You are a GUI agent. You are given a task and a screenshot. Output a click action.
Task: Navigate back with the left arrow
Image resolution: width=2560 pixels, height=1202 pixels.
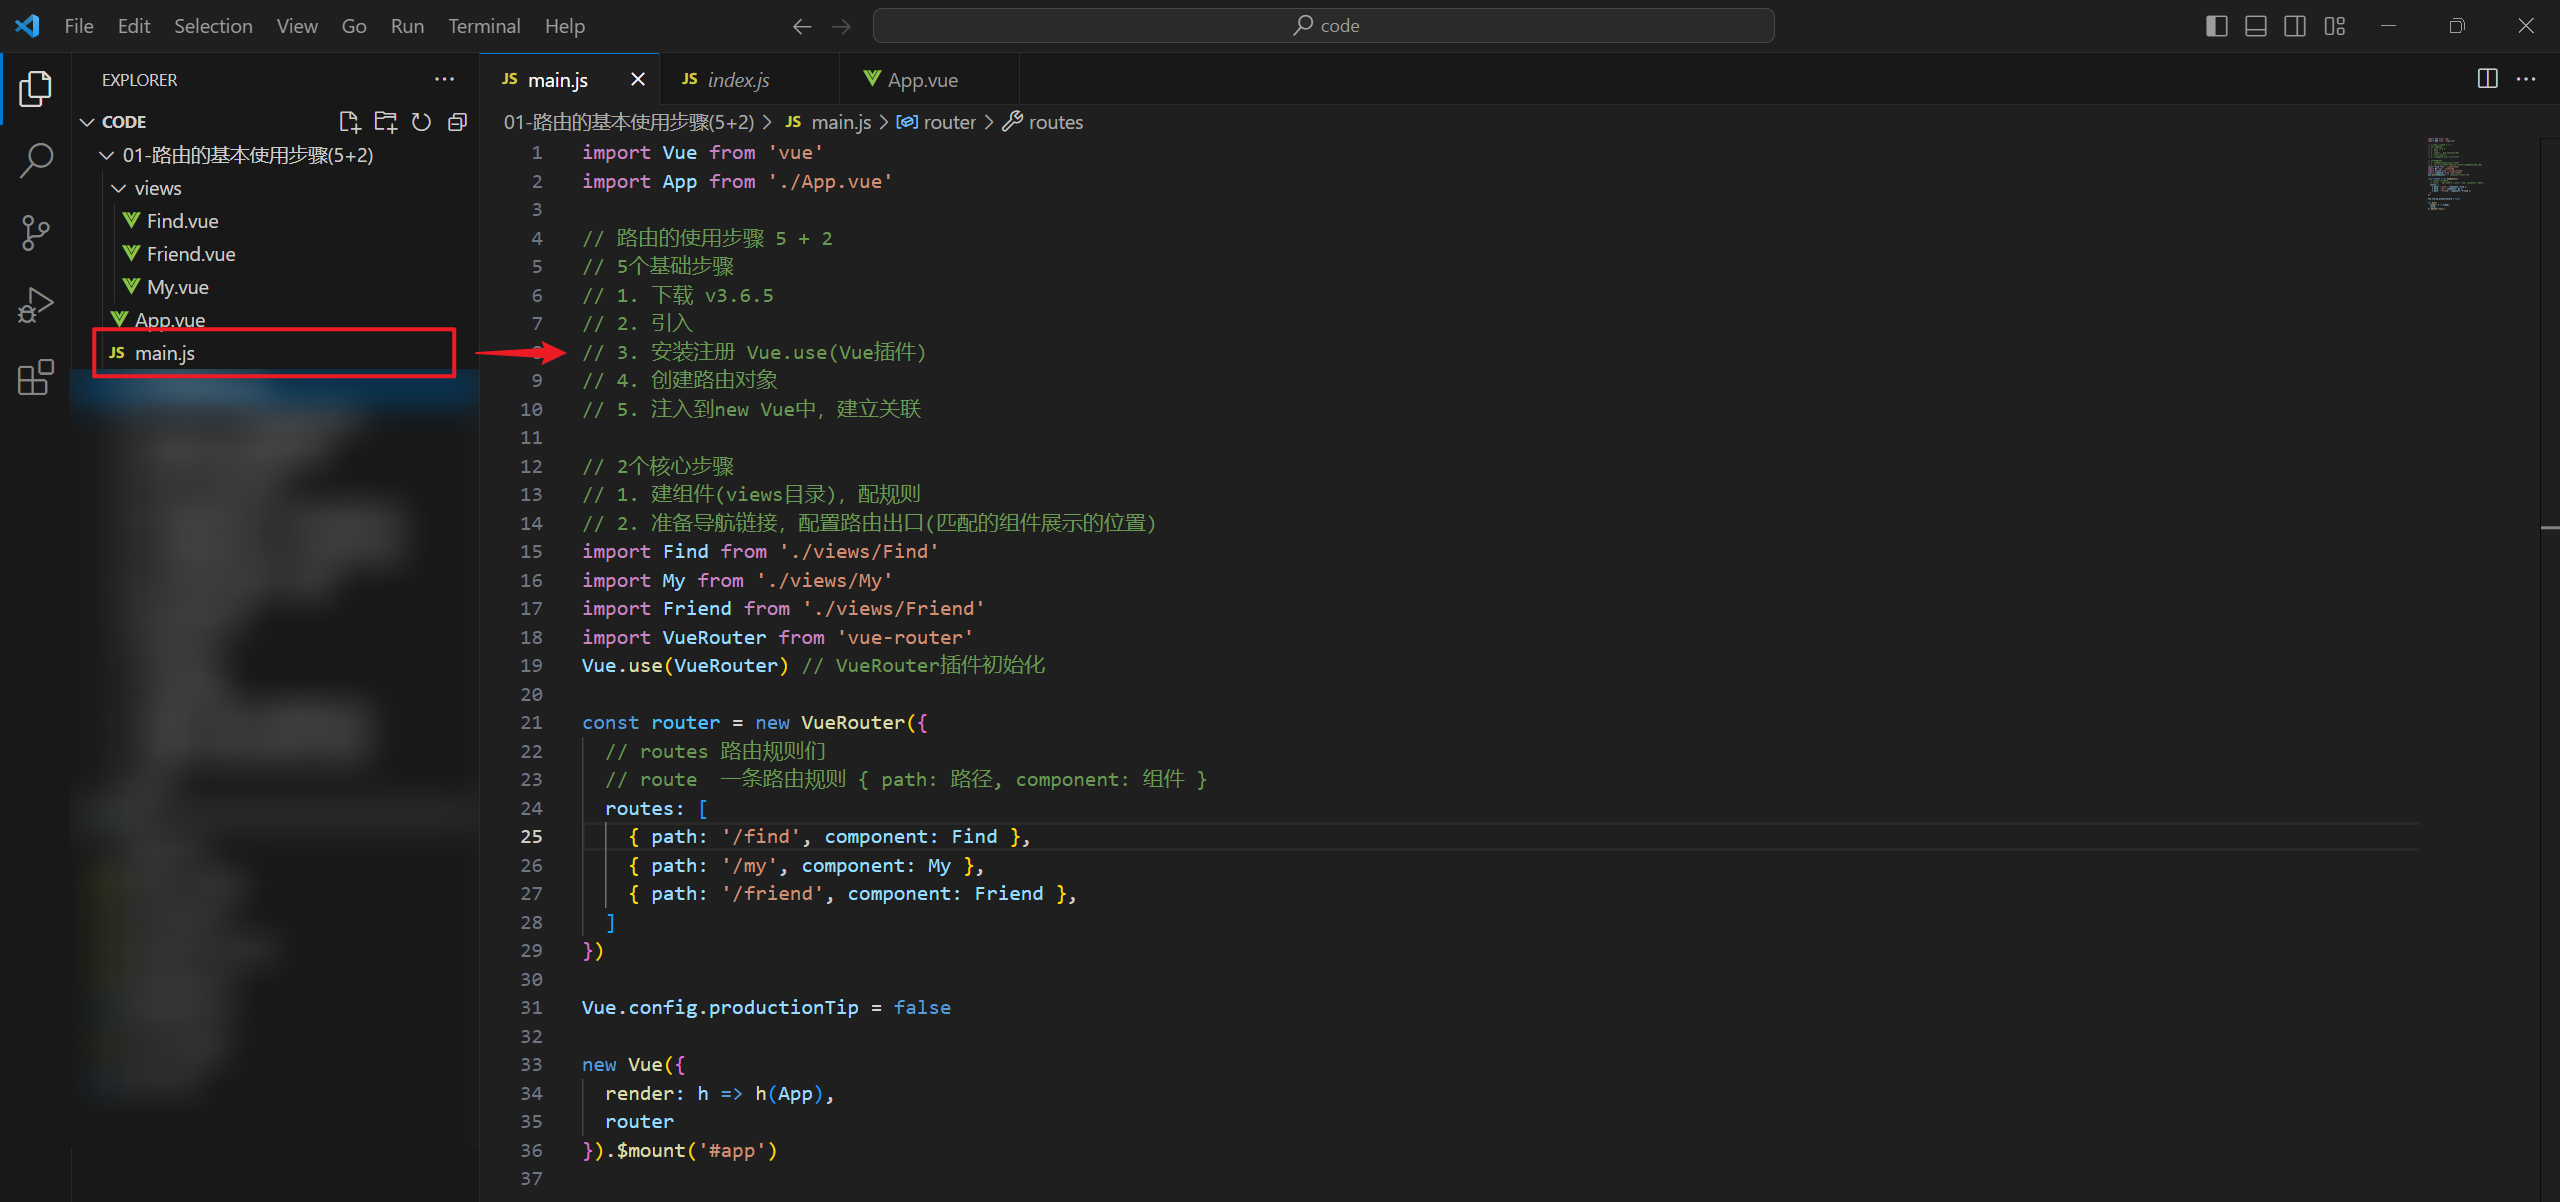pos(802,26)
